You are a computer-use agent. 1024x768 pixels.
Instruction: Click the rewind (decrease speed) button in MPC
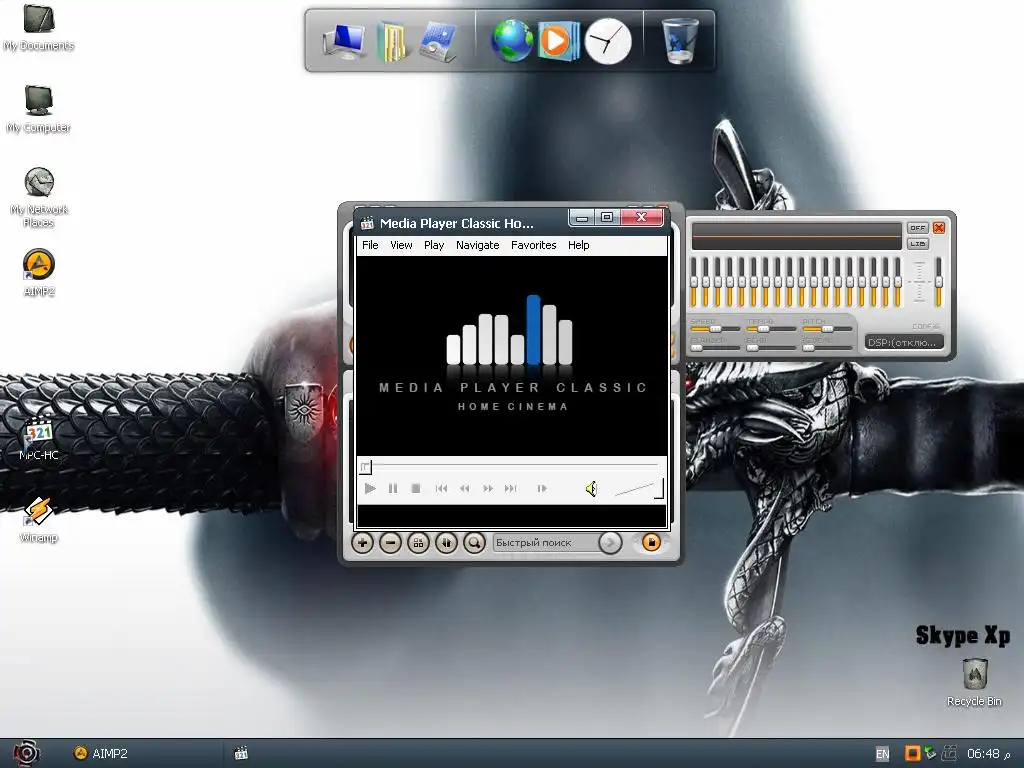coord(464,488)
